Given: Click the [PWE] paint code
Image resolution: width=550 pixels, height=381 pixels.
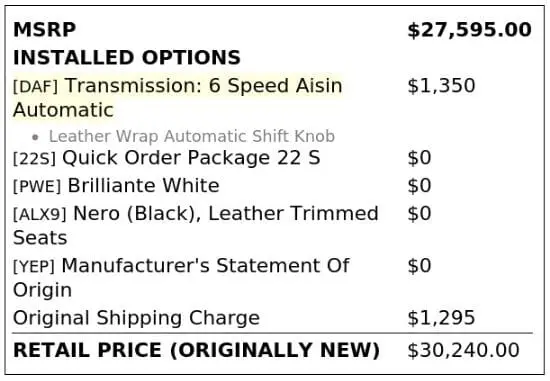Looking at the screenshot, I should pos(37,187).
